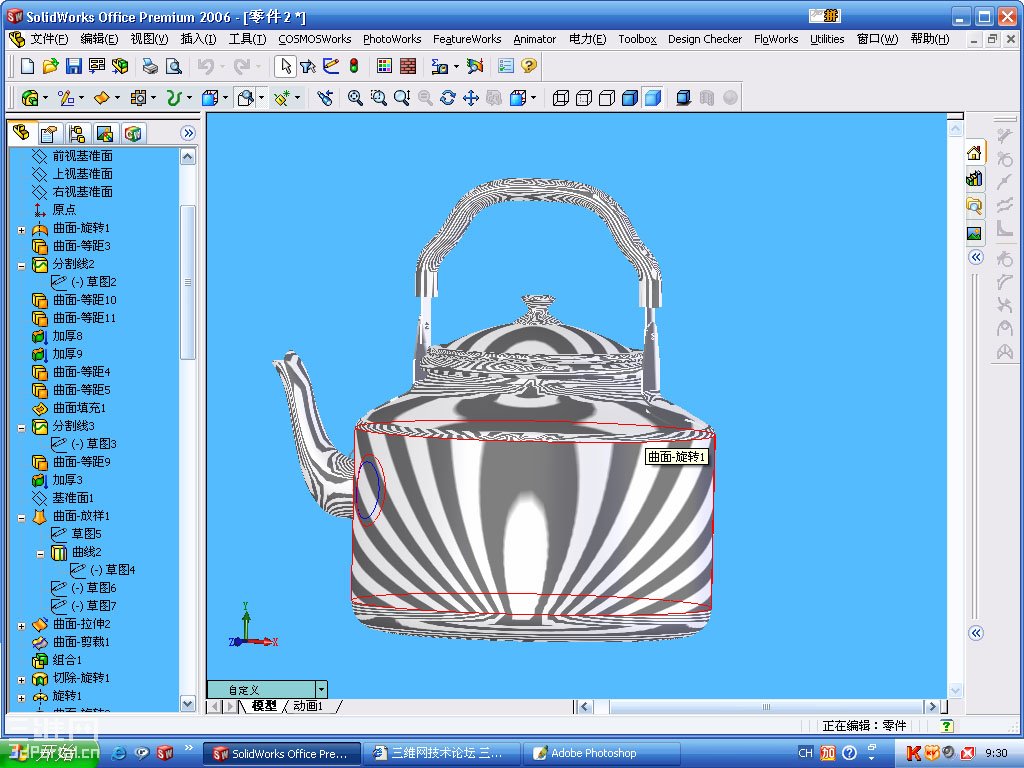
Task: Open the 自定义 view dropdown
Action: (x=321, y=689)
